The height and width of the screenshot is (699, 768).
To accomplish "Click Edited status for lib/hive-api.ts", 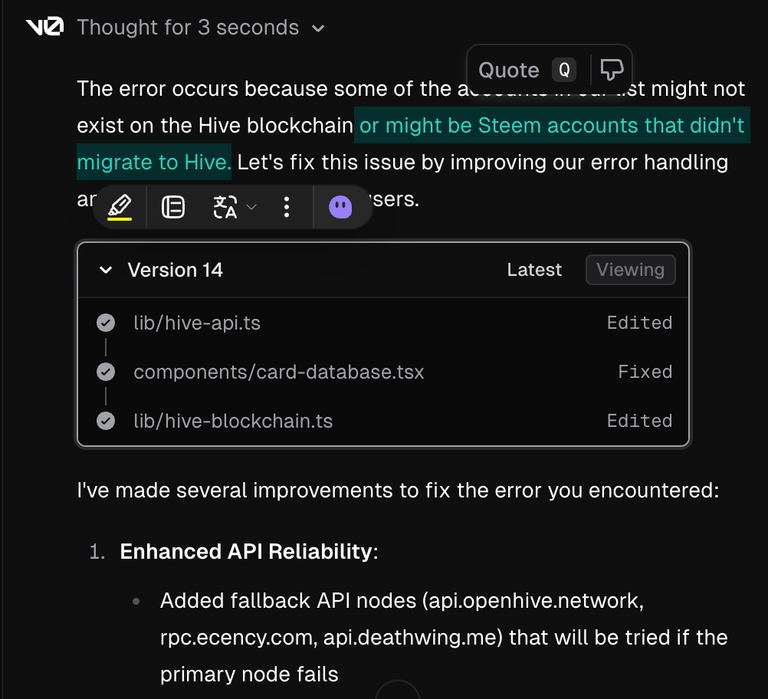I will [640, 323].
